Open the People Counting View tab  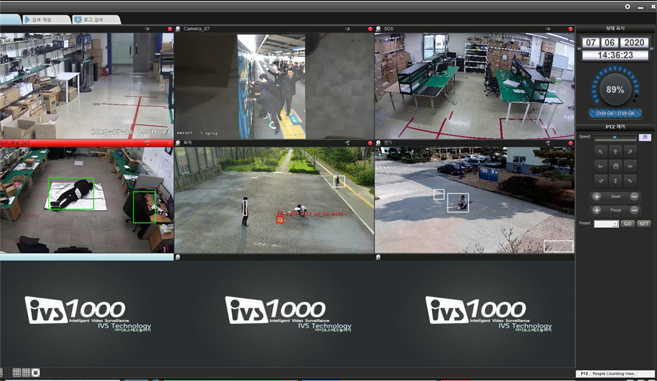tap(613, 373)
